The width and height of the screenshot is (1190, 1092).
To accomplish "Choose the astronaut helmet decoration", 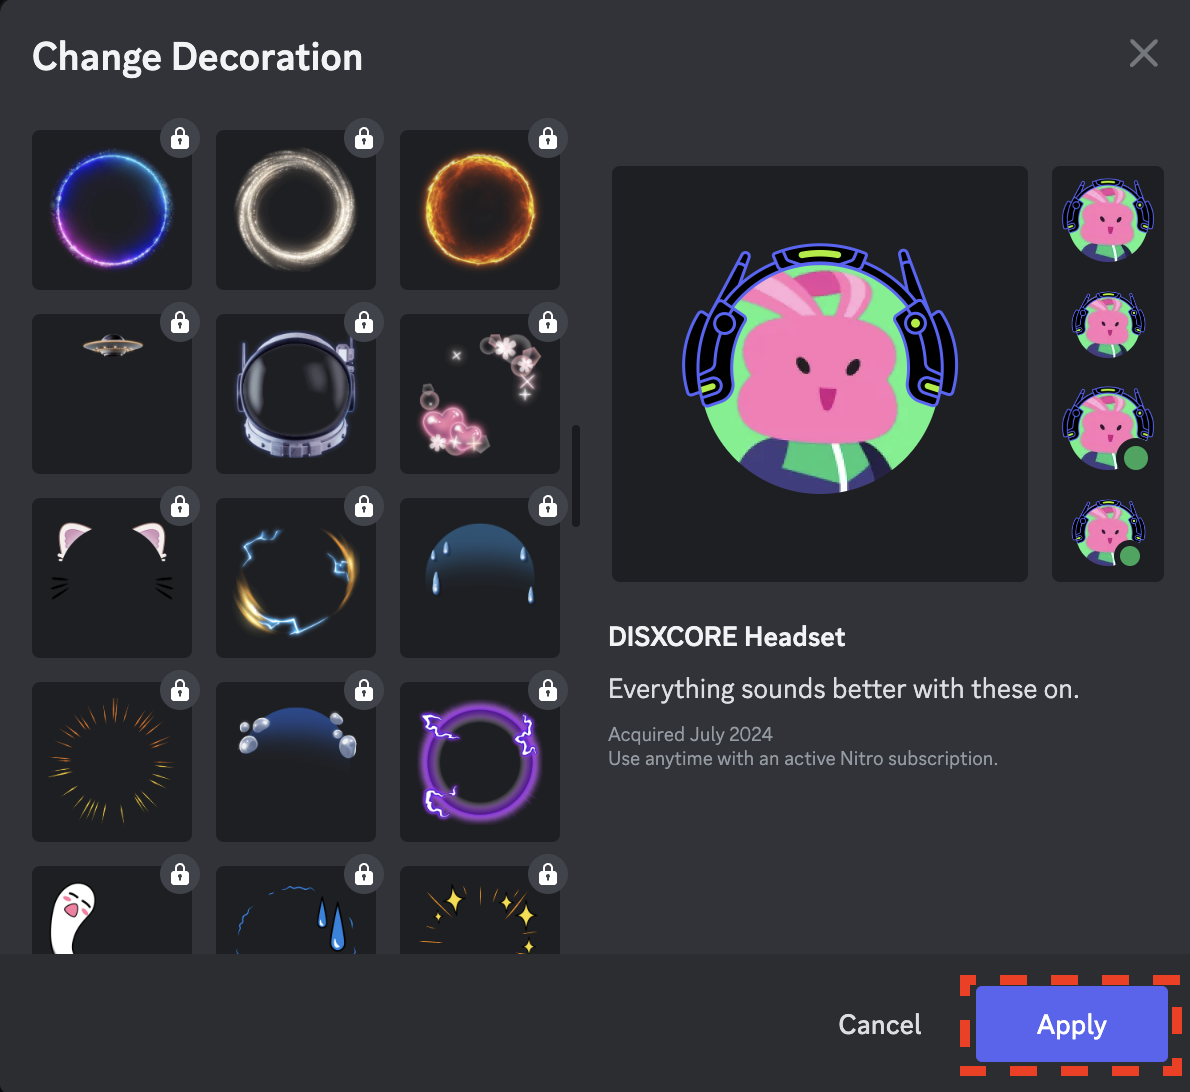I will point(296,394).
